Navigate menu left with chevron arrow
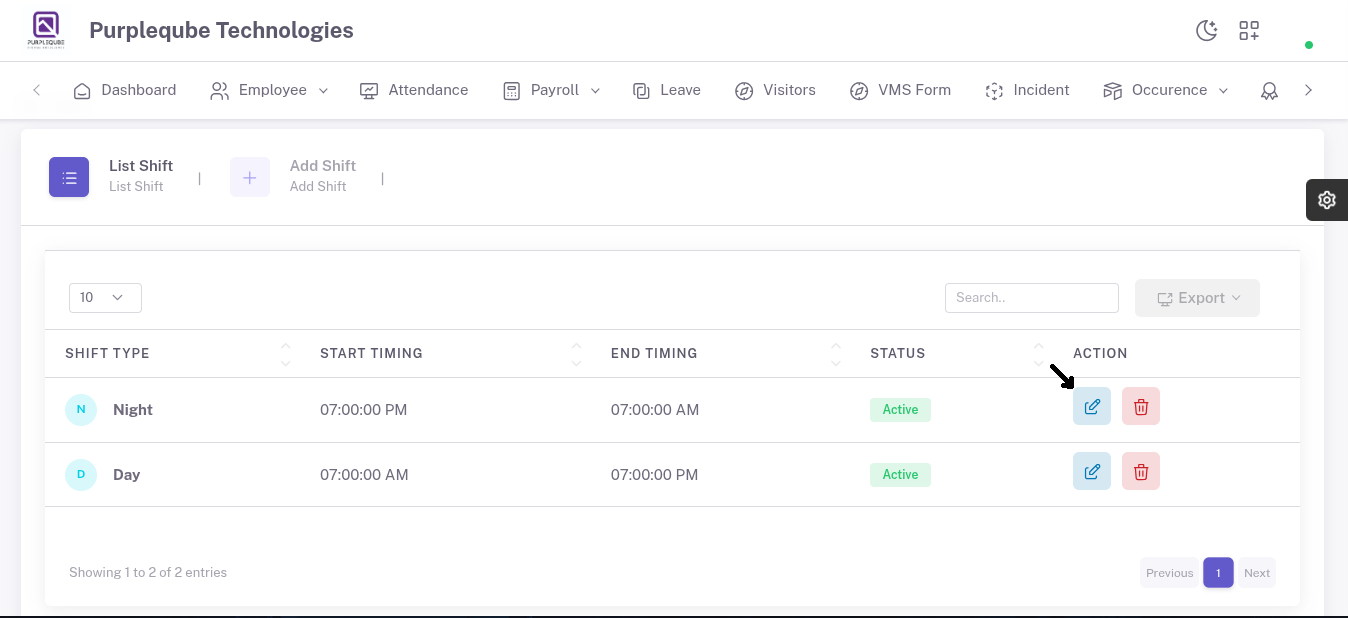1348x618 pixels. [37, 90]
